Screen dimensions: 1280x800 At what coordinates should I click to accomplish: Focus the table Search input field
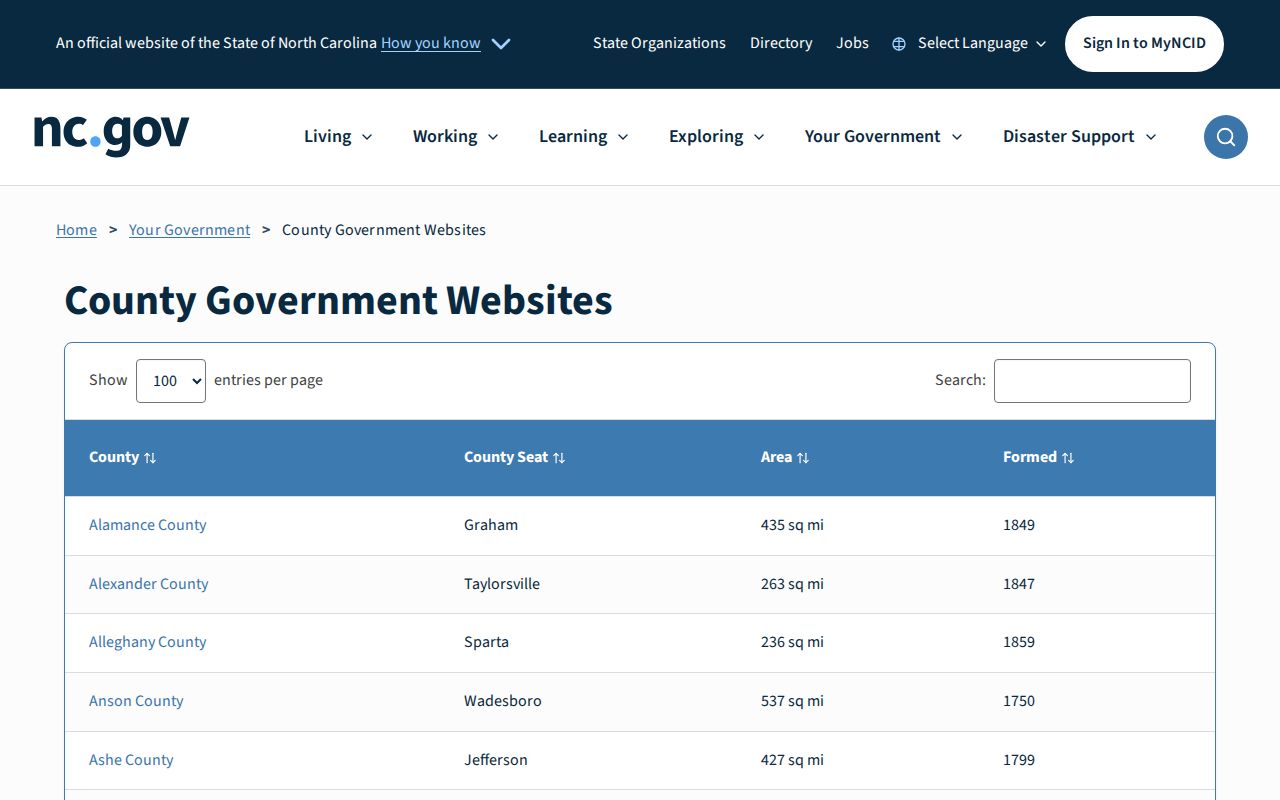pos(1092,381)
